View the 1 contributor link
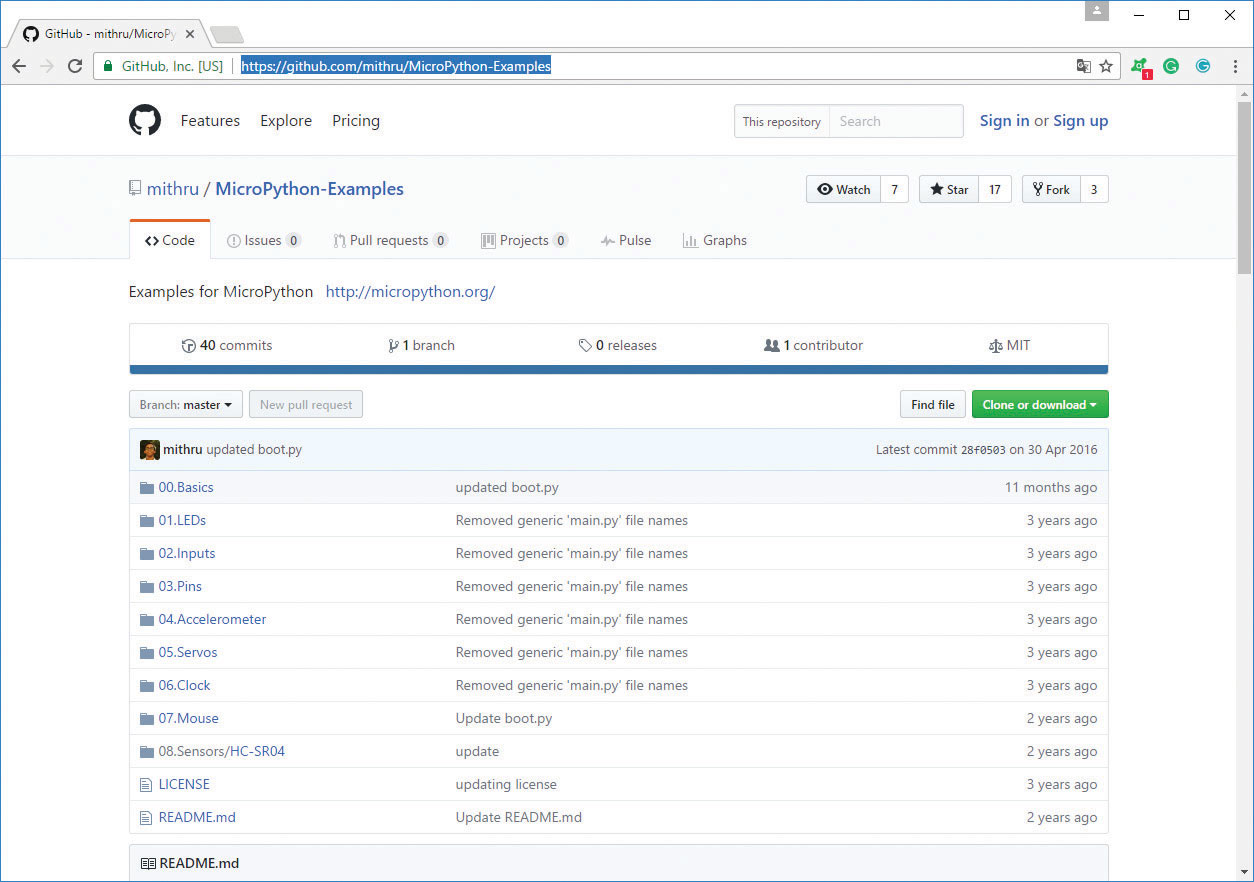The height and width of the screenshot is (882, 1254). point(813,346)
